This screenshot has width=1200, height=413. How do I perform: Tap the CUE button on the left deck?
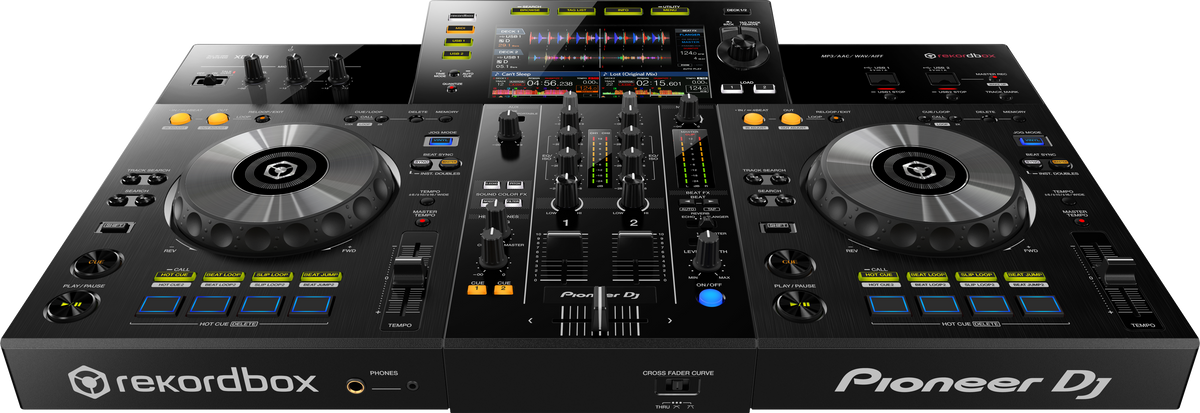click(96, 262)
